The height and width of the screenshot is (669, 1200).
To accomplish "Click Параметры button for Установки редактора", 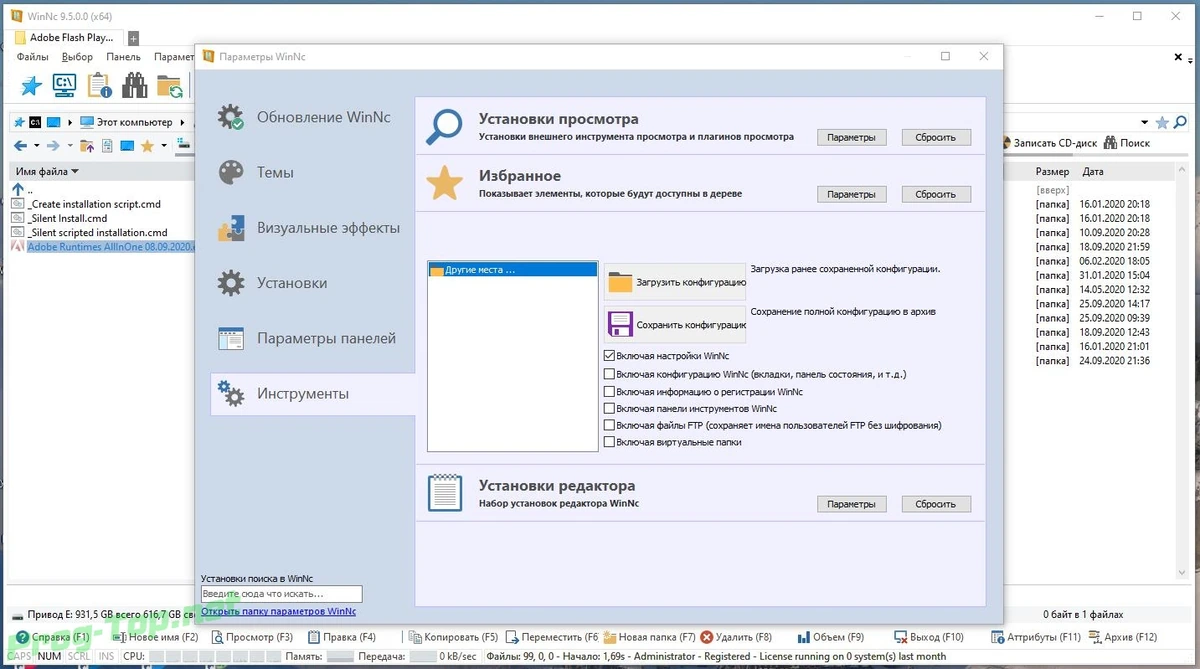I will (851, 504).
